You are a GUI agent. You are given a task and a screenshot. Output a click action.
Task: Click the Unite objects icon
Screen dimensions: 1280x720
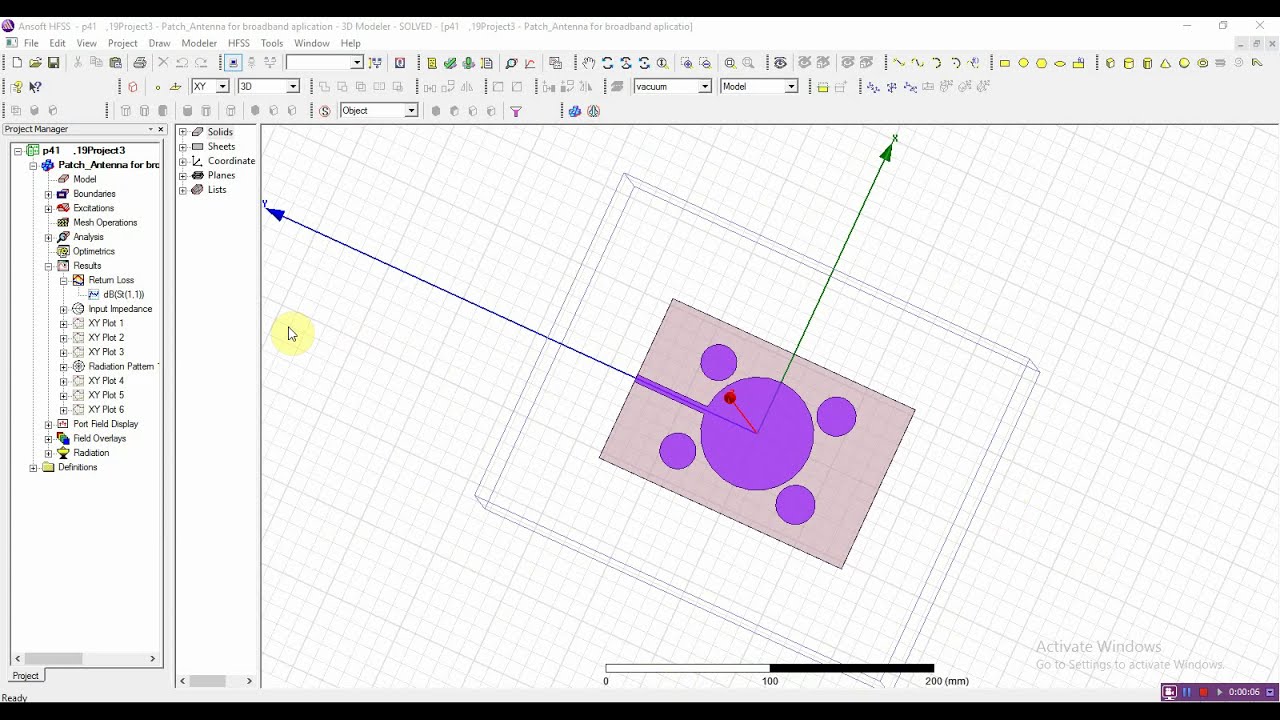pos(325,87)
